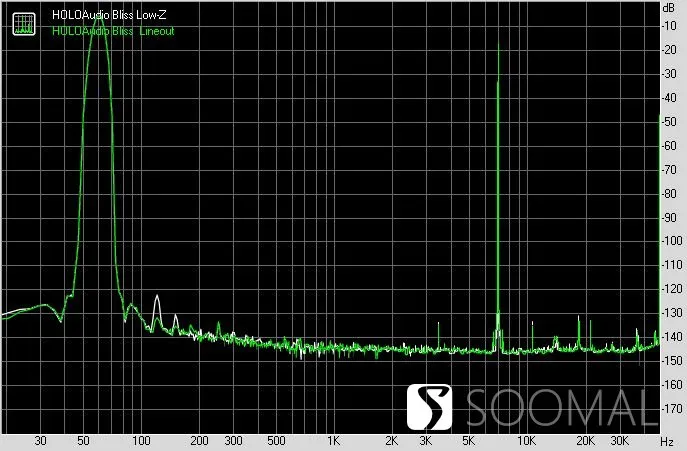Screen dimensions: 687x451
Task: Click the 10K frequency label
Action: (526, 440)
